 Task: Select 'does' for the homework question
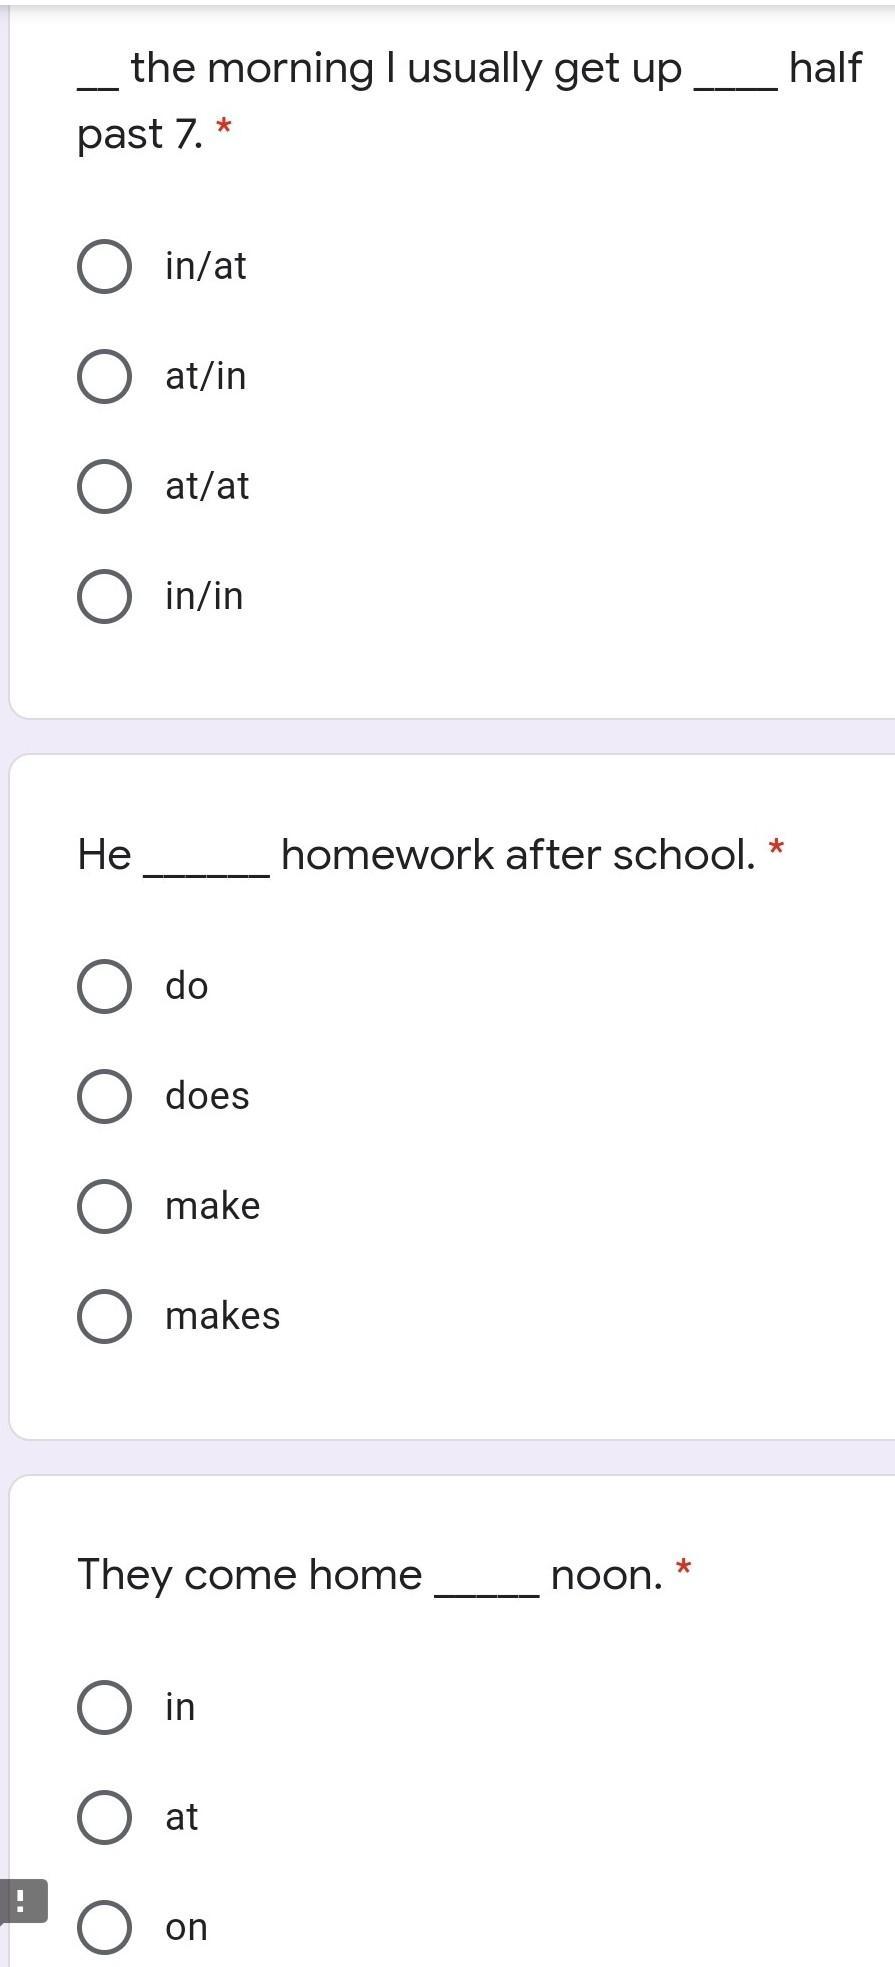tap(104, 1097)
